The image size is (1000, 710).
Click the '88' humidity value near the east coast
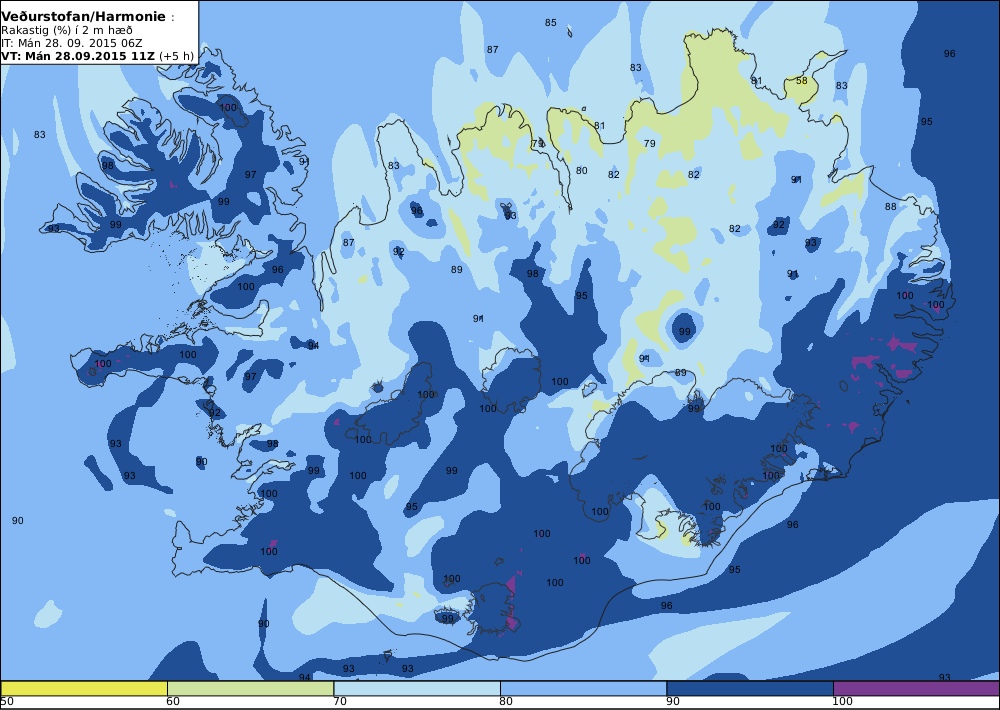[890, 206]
